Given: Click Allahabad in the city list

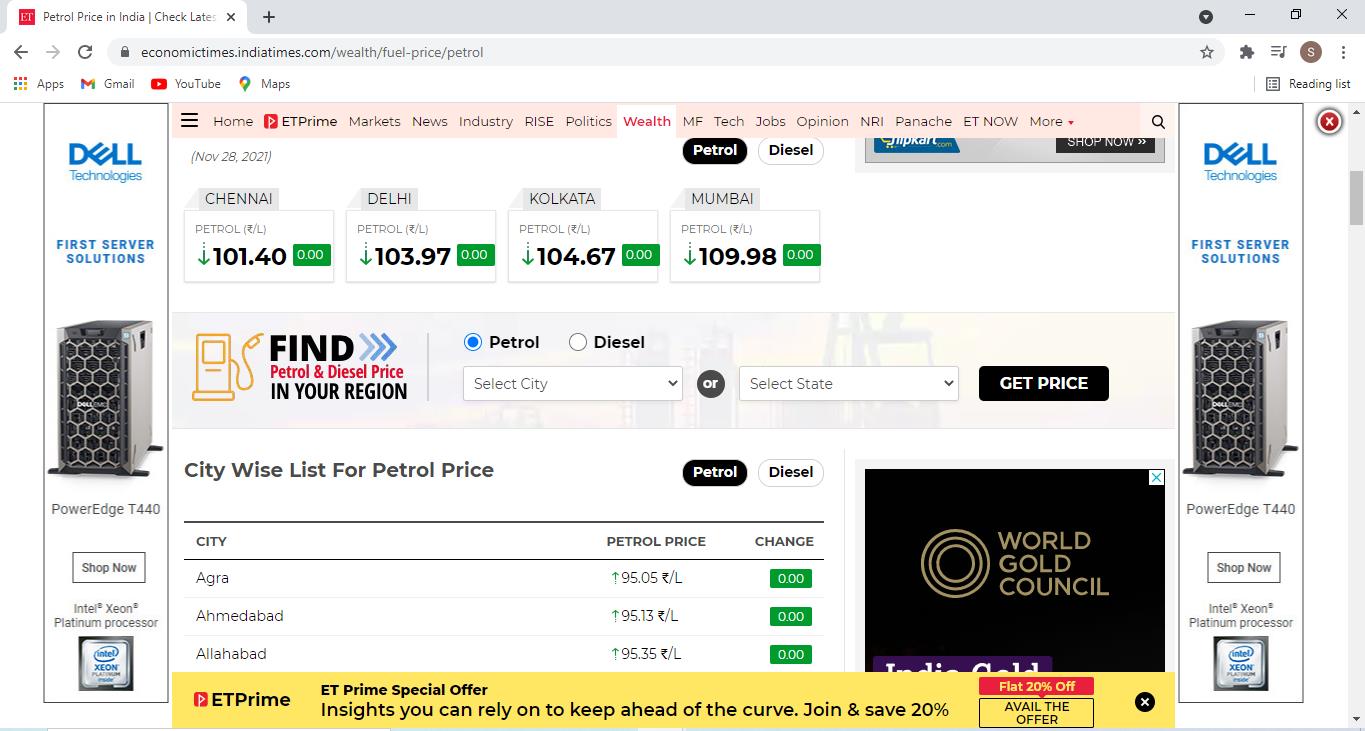Looking at the screenshot, I should (231, 654).
